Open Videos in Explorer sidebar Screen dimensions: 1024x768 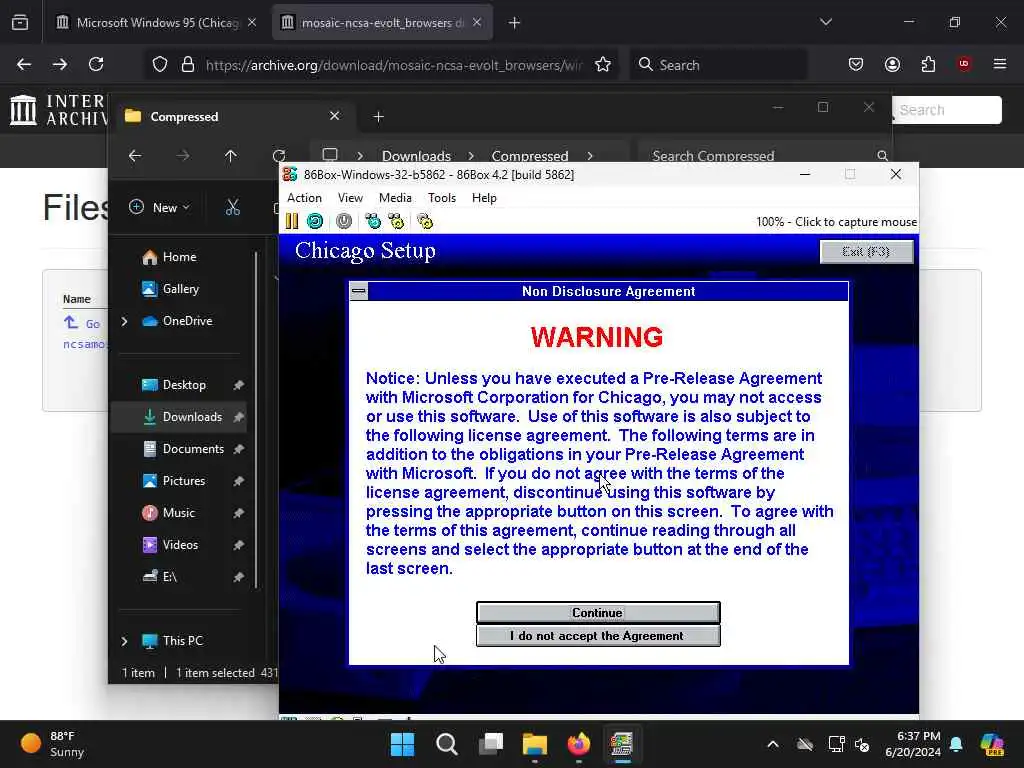(180, 545)
